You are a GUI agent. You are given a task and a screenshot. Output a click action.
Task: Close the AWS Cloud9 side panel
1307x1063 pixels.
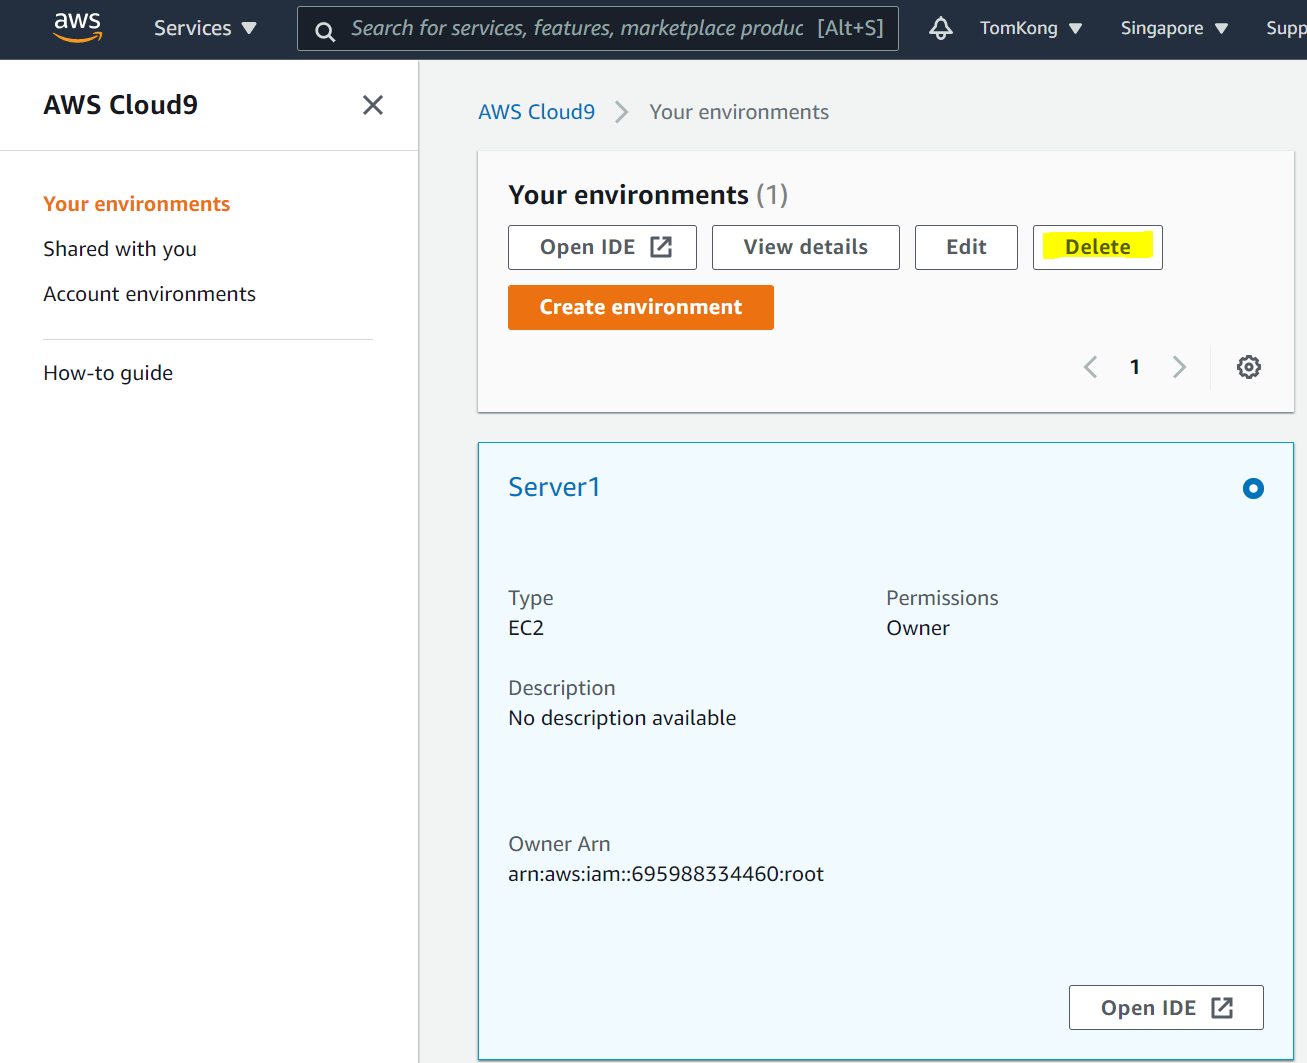coord(373,105)
